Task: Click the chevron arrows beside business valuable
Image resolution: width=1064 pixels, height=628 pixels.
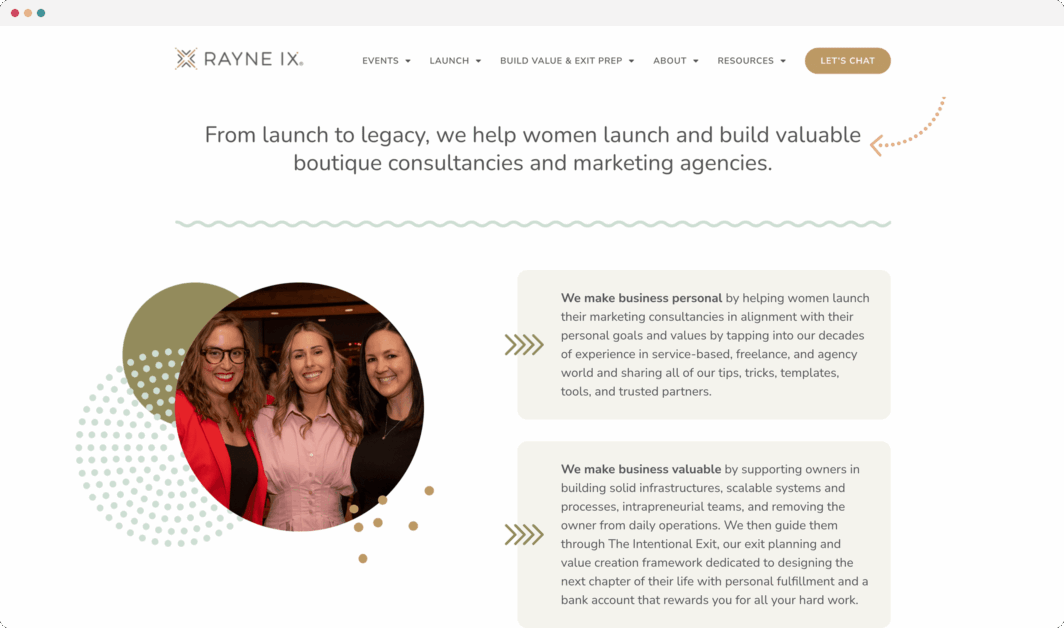Action: (524, 535)
